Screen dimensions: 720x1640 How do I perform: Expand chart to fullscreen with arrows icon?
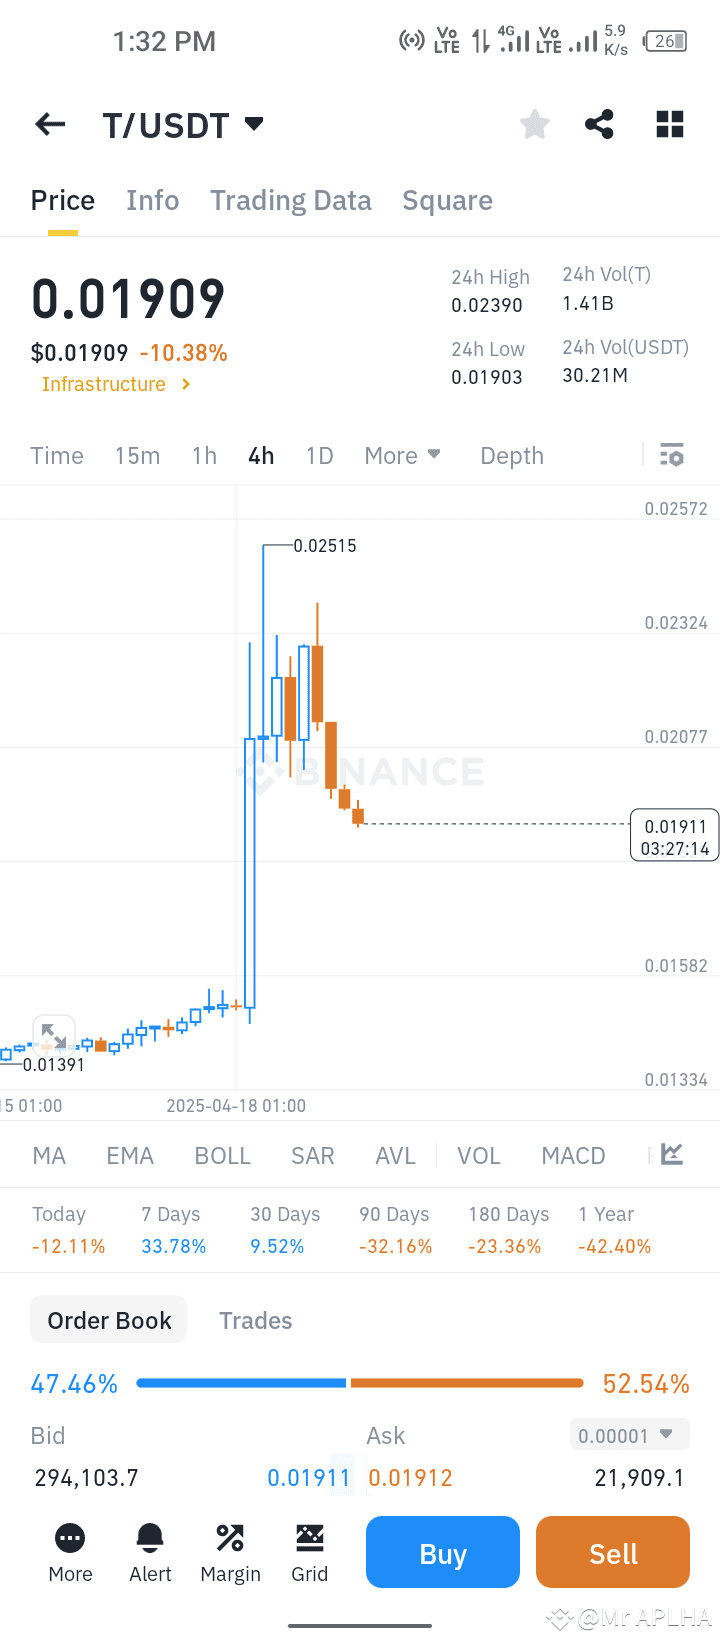point(54,1036)
